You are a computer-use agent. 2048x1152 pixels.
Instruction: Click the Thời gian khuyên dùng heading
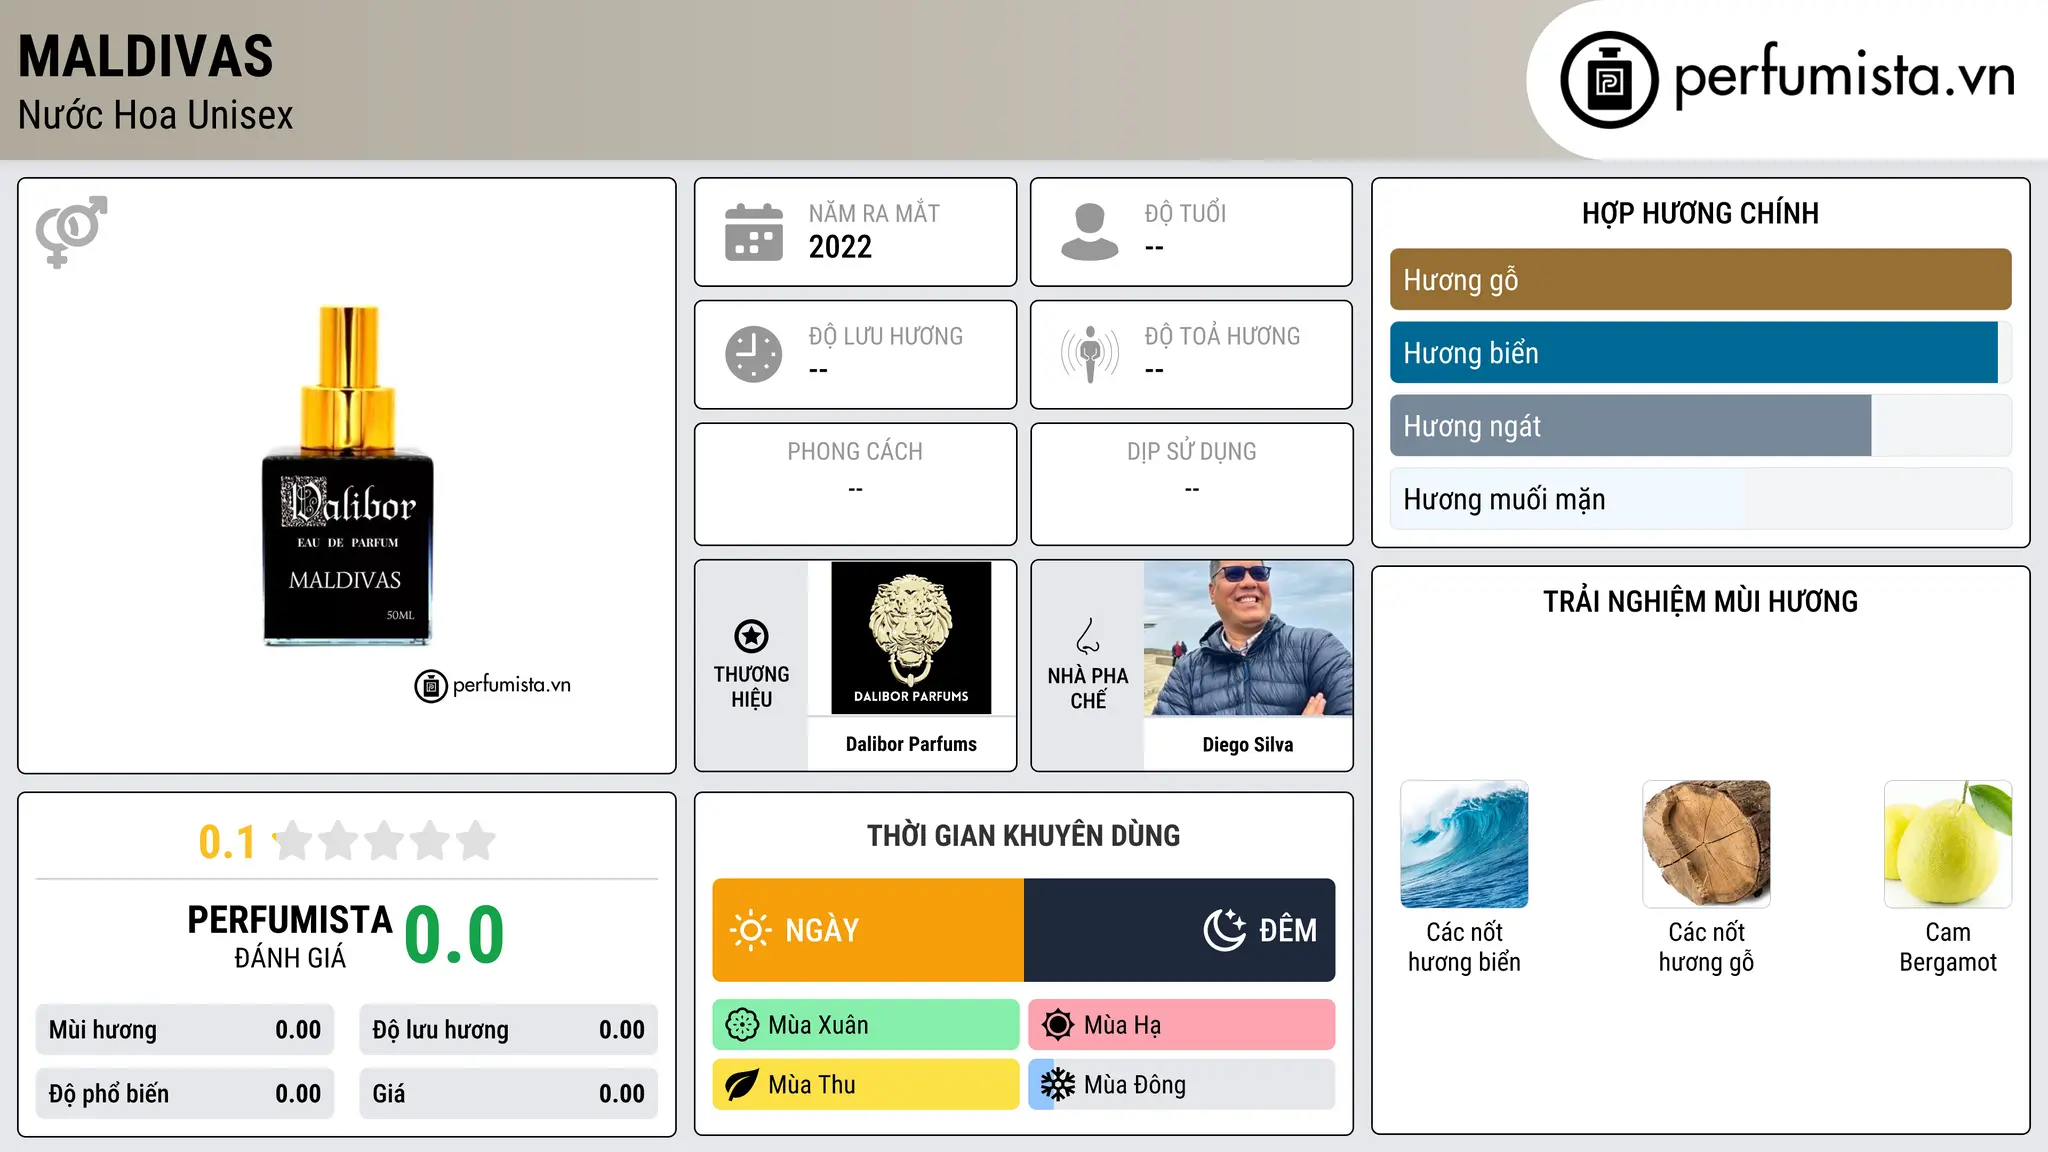(1024, 835)
